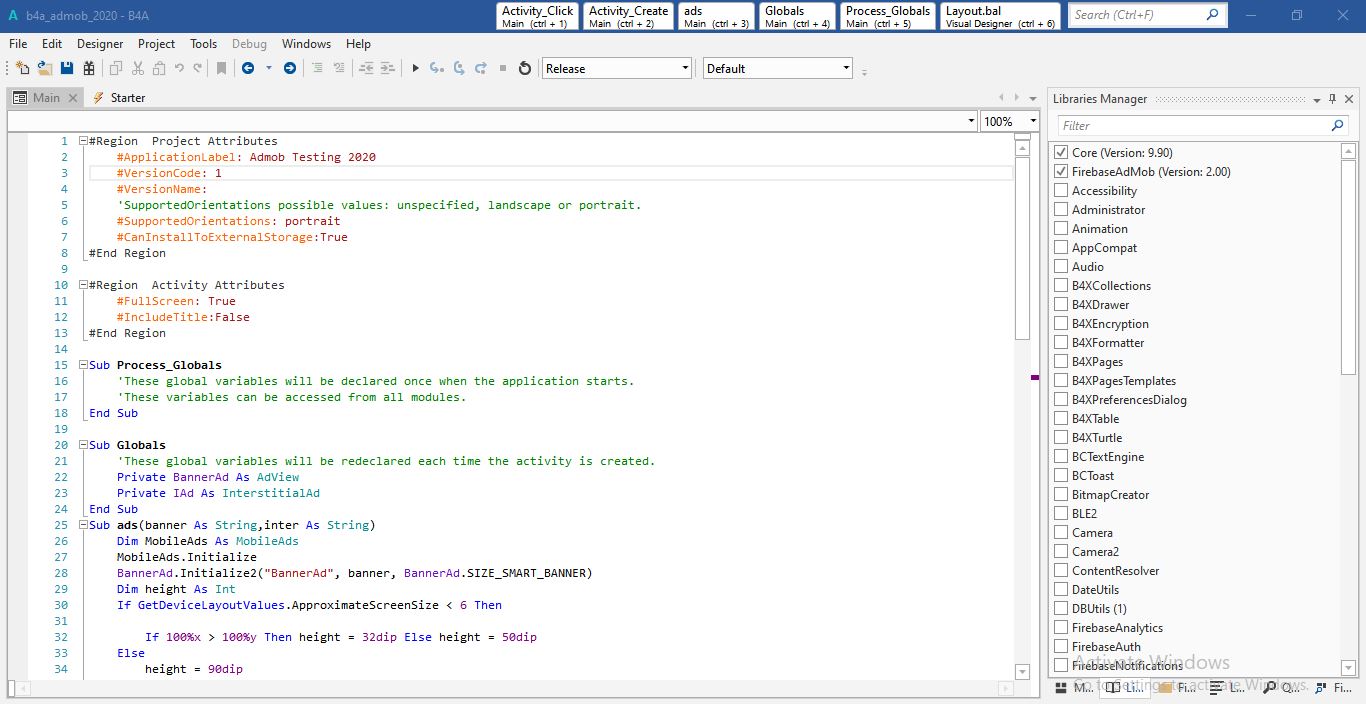Open Layout.bal in Visual Designer
This screenshot has width=1366, height=704.
(1000, 16)
